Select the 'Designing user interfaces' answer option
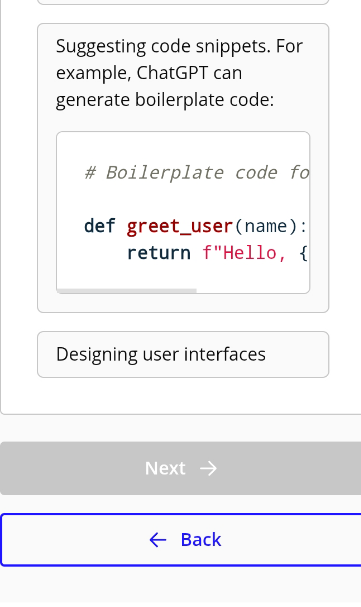This screenshot has height=607, width=361. point(183,354)
